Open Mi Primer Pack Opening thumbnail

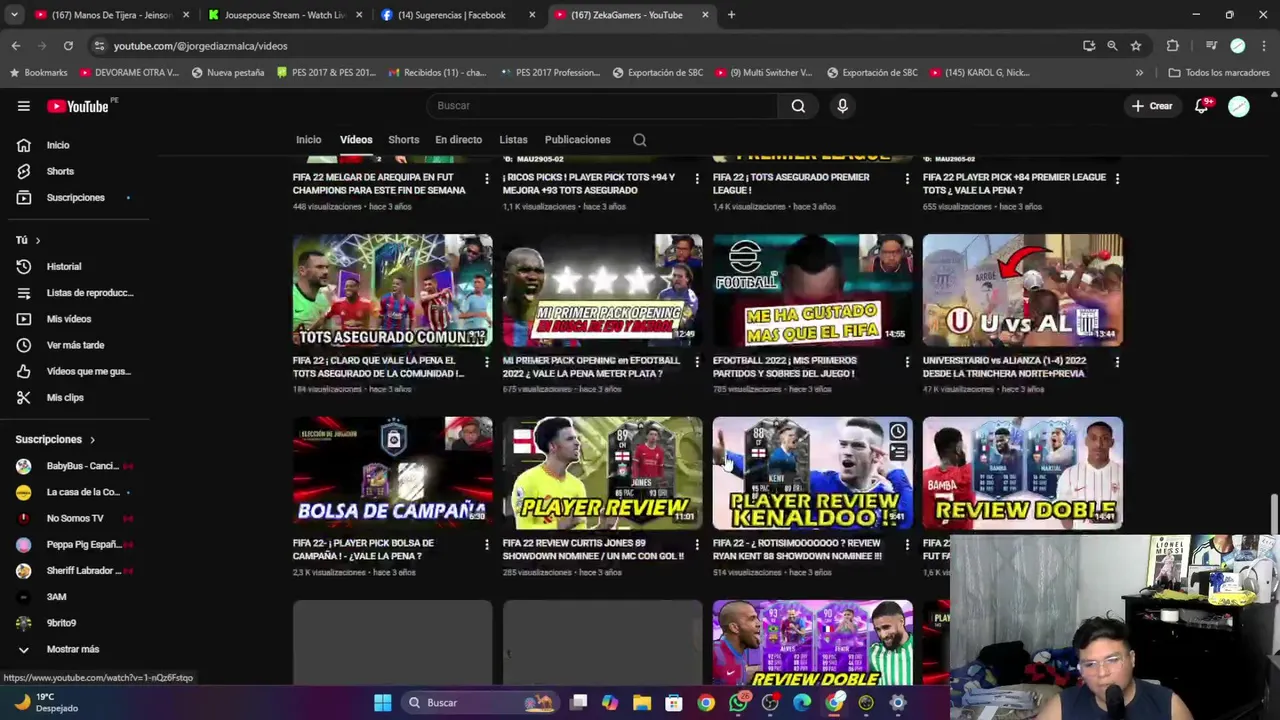point(602,290)
